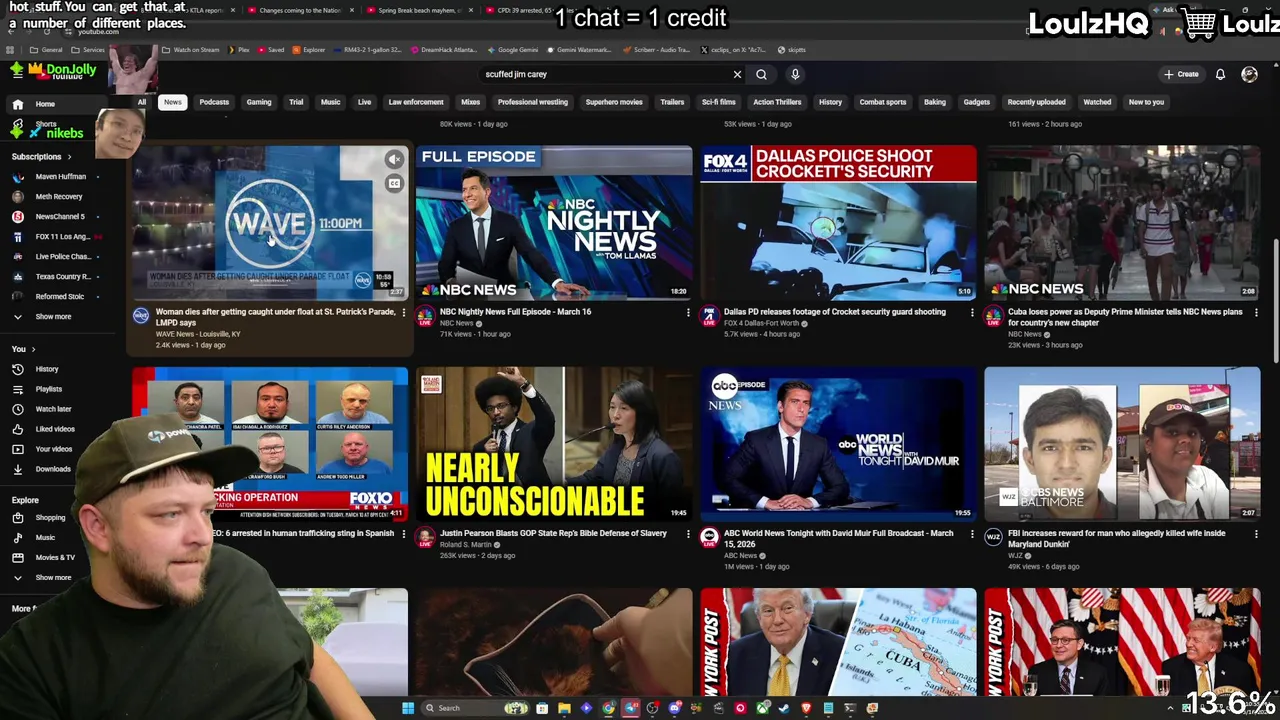Open File Explorer from taskbar
The width and height of the screenshot is (1280, 720).
(x=564, y=708)
